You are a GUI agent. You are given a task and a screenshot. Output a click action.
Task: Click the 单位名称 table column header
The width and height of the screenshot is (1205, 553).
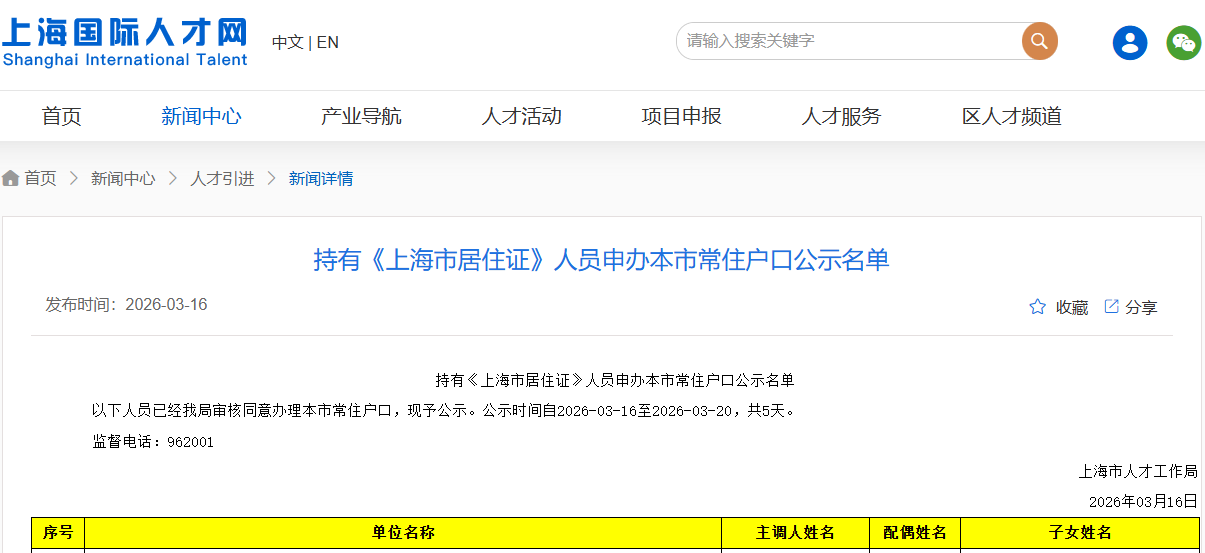pyautogui.click(x=403, y=533)
